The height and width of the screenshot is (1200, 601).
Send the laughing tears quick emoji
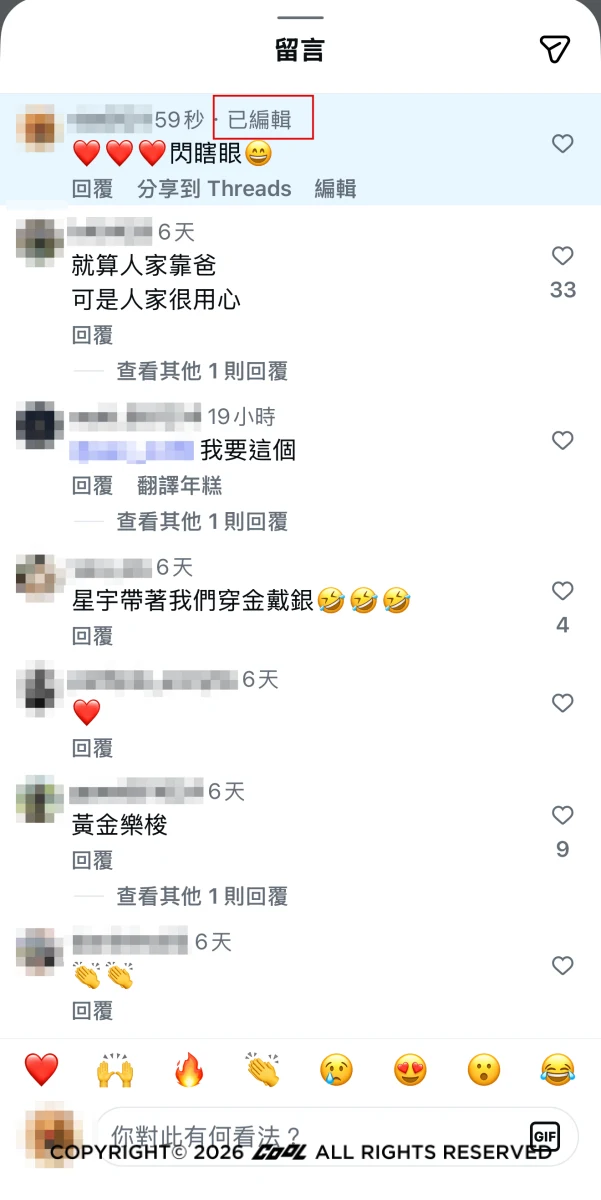click(558, 1070)
